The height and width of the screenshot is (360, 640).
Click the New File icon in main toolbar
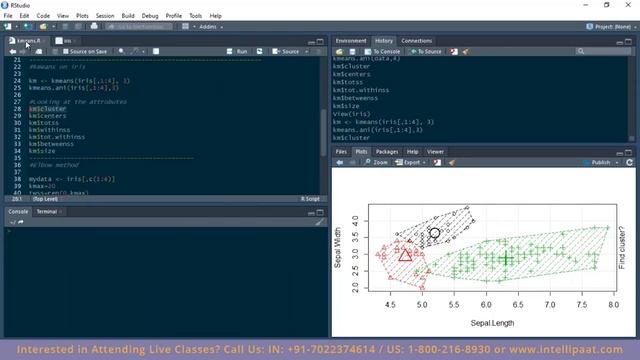click(7, 27)
